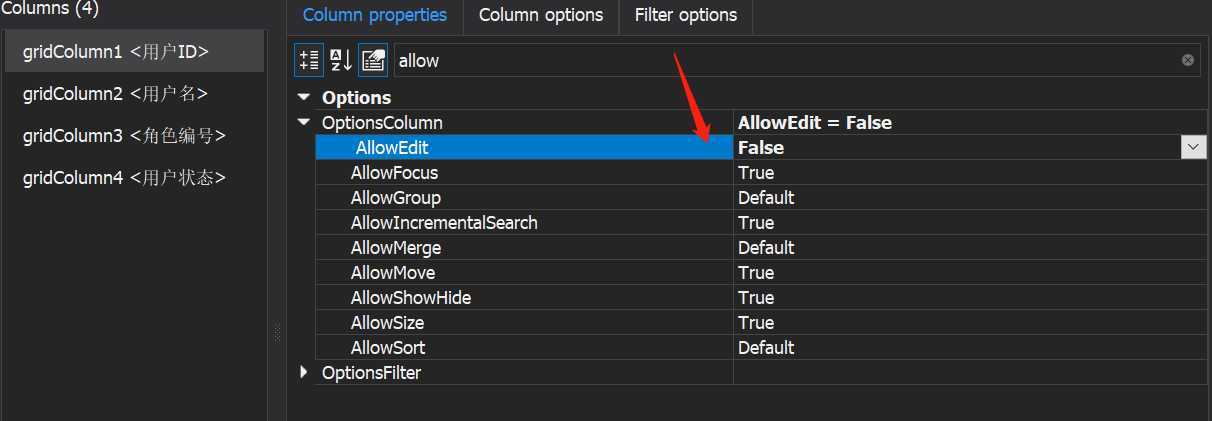Viewport: 1212px width, 421px height.
Task: Click the splitter handle between the panels
Action: [277, 333]
